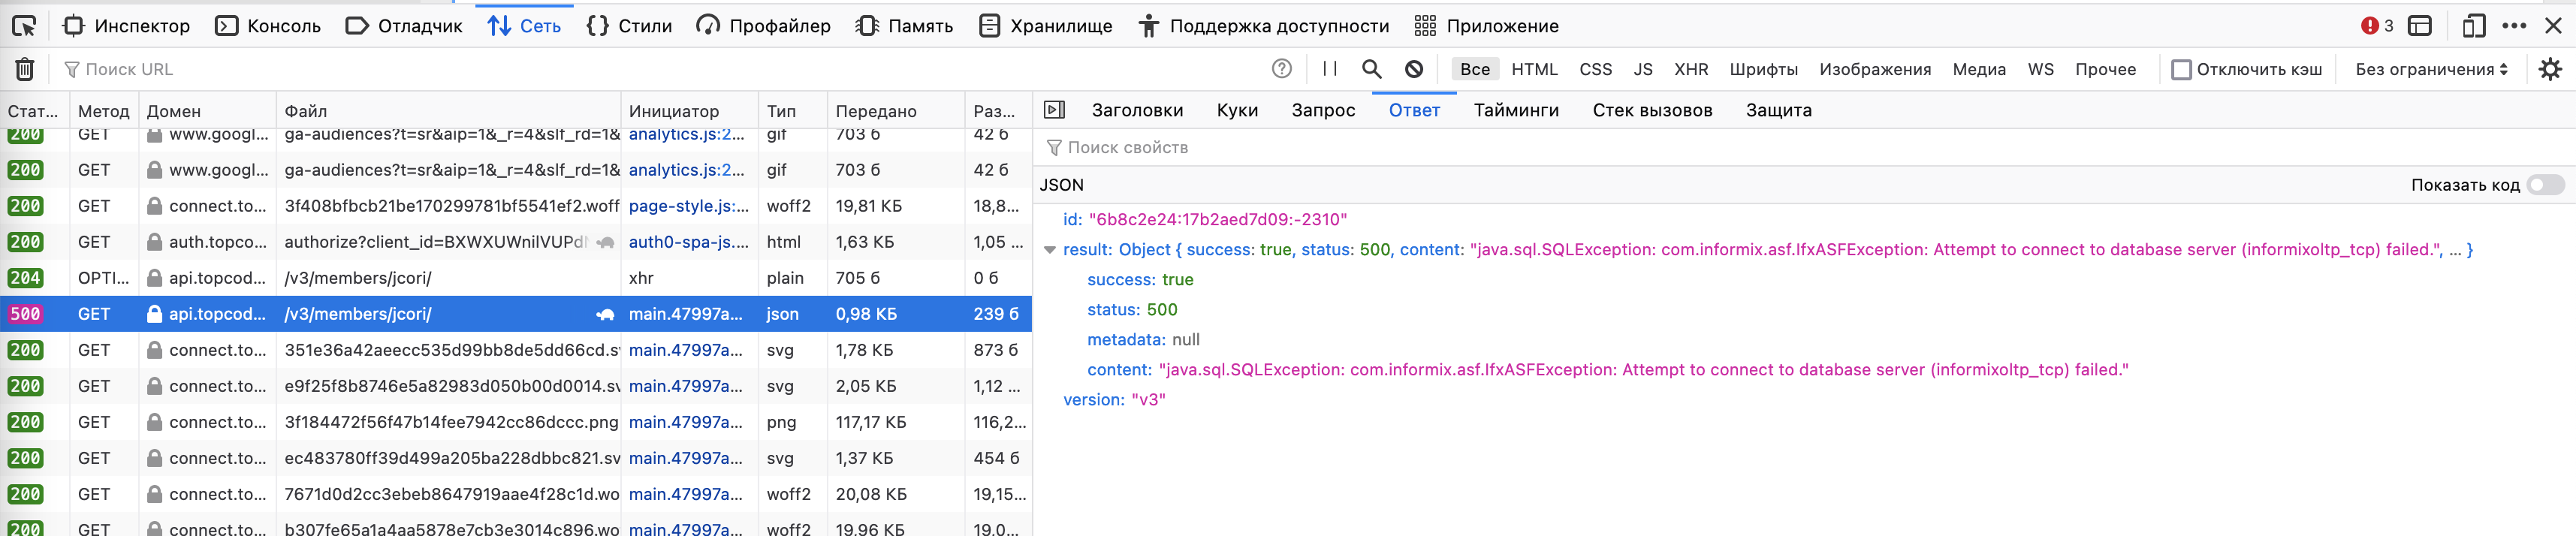Image resolution: width=2576 pixels, height=536 pixels.
Task: Collapse the details pane toggle icon
Action: point(1054,110)
